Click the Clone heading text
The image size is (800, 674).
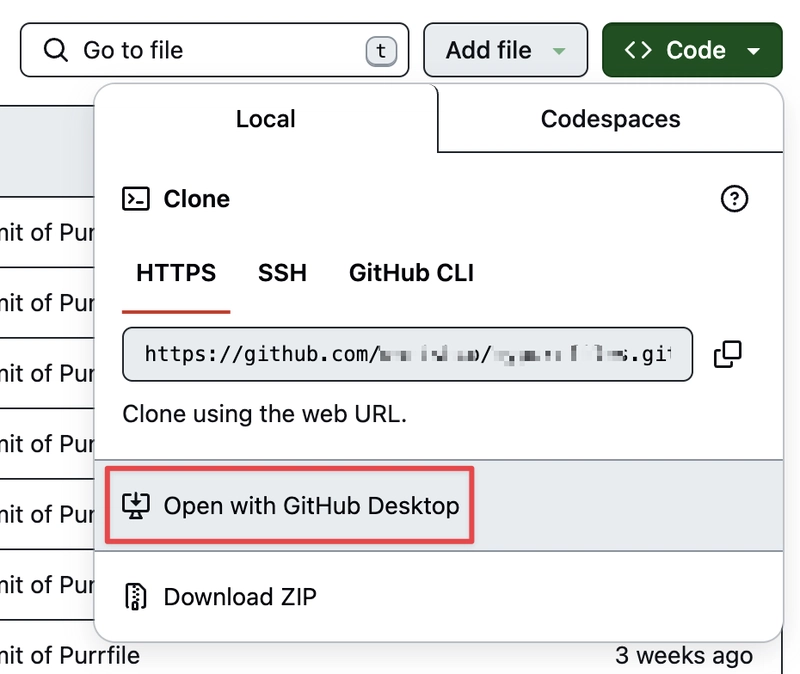tap(196, 199)
